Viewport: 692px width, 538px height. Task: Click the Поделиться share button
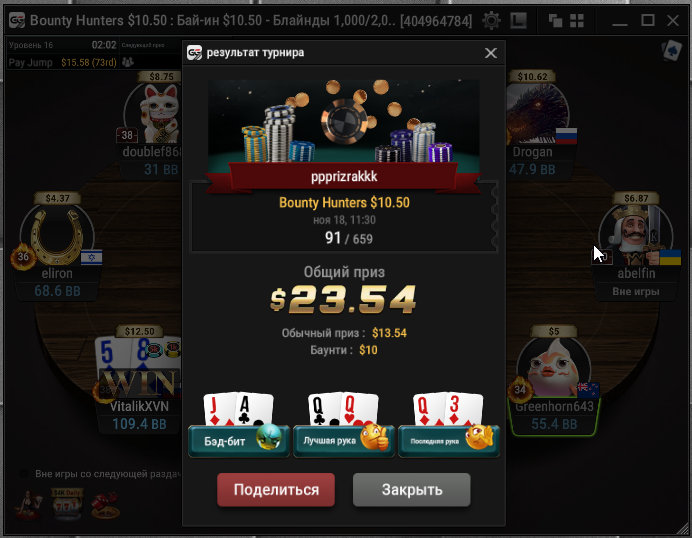tap(276, 489)
